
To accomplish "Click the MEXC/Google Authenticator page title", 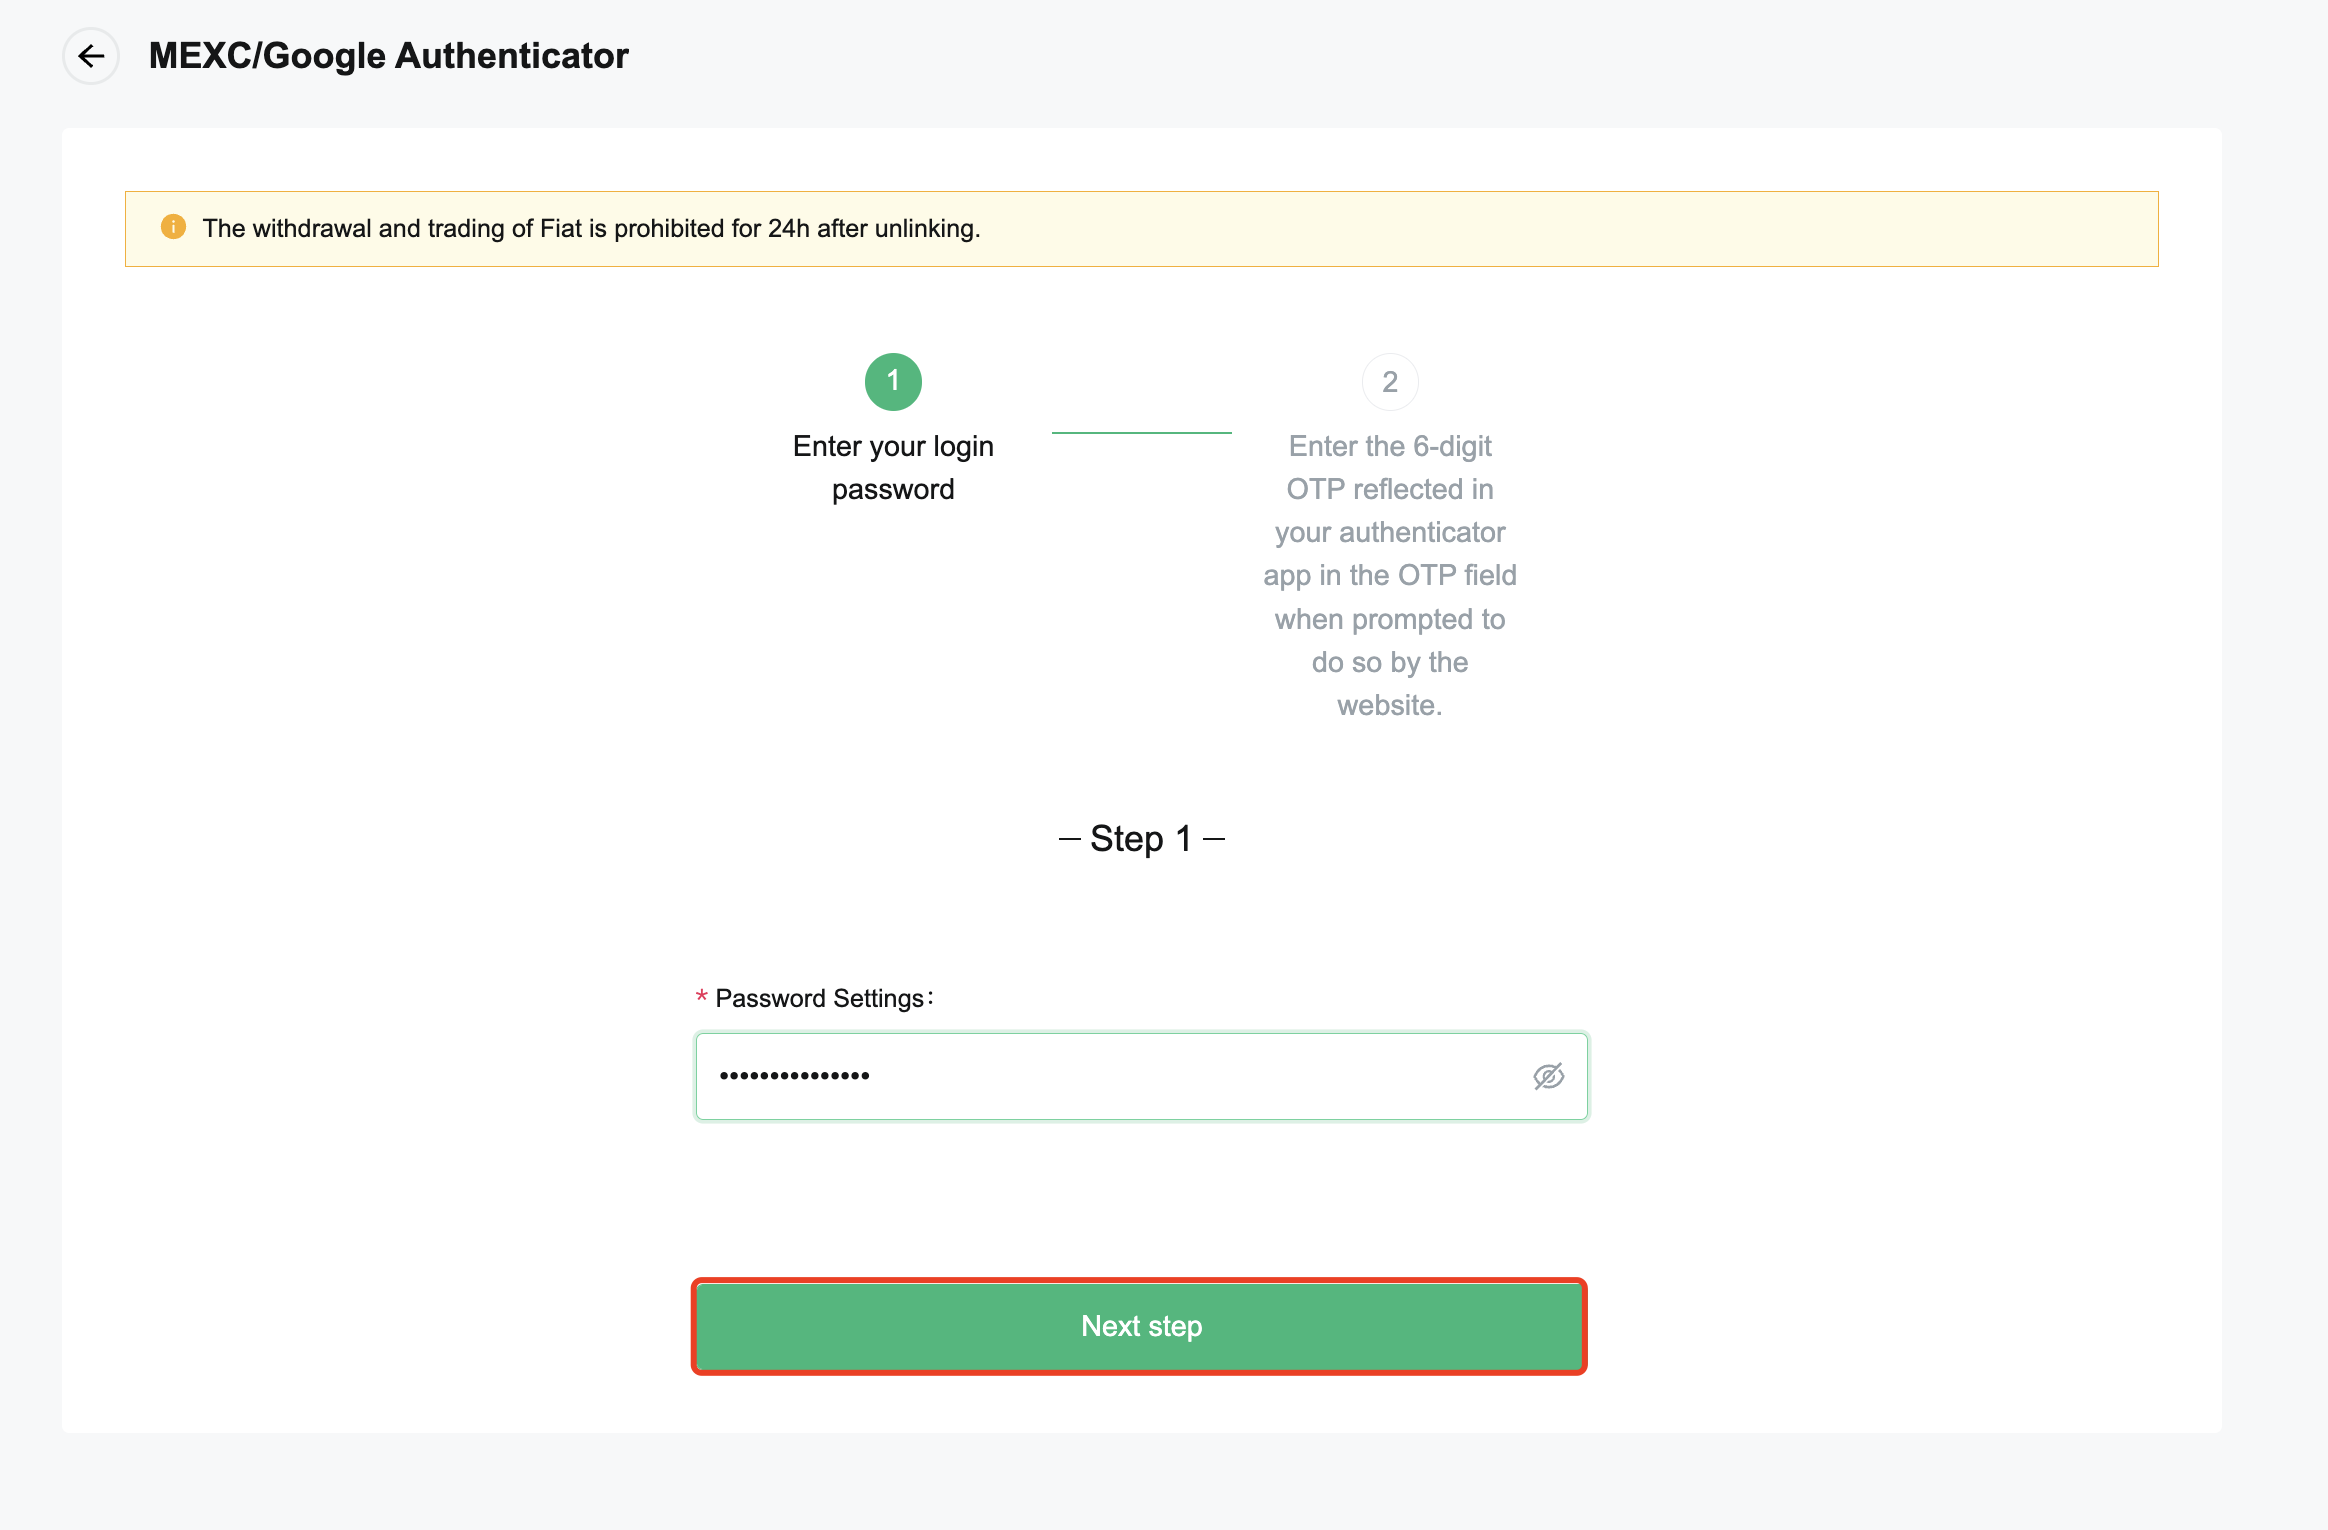I will click(388, 56).
